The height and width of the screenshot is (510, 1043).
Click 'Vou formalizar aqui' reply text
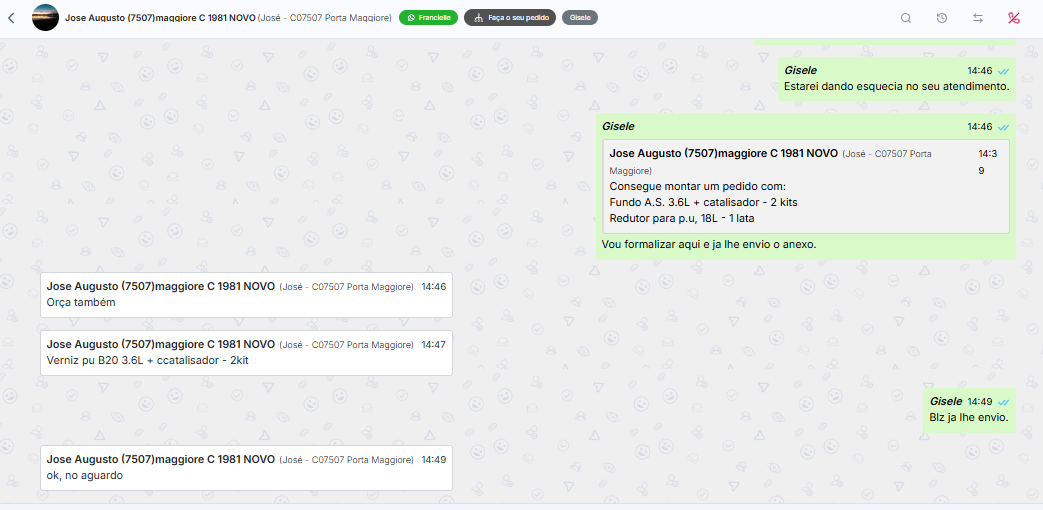point(709,244)
